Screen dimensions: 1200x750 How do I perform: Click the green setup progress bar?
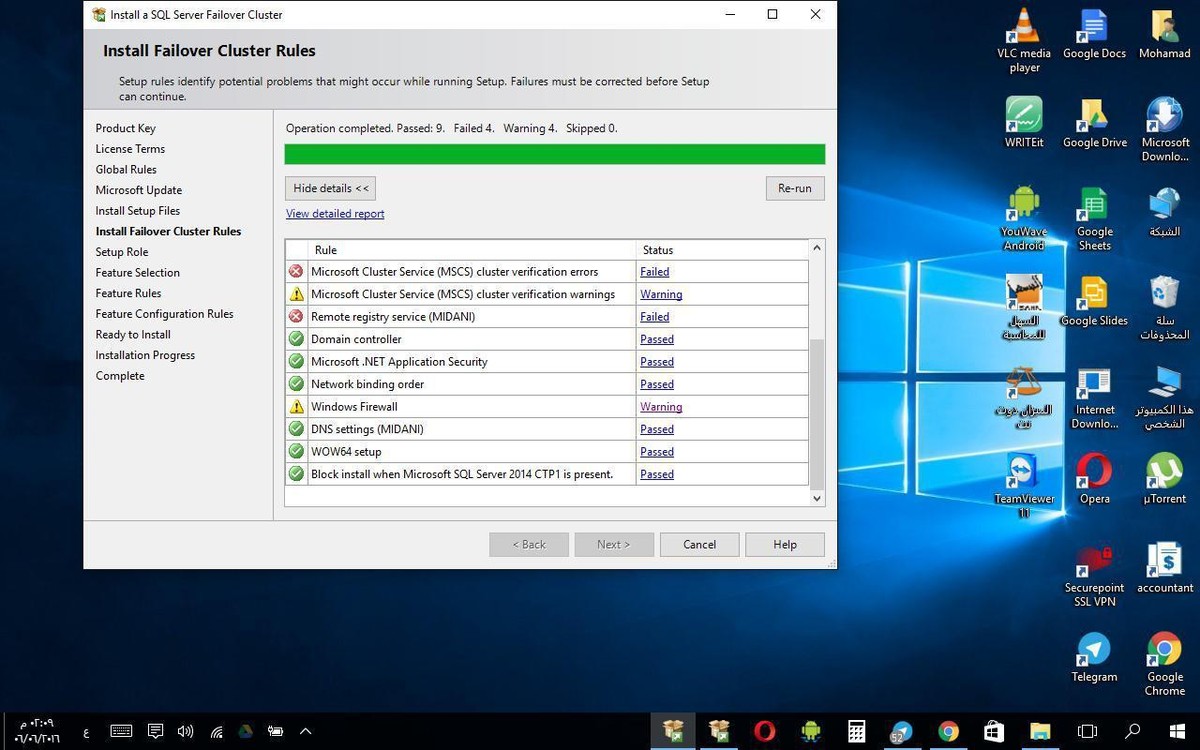coord(555,154)
